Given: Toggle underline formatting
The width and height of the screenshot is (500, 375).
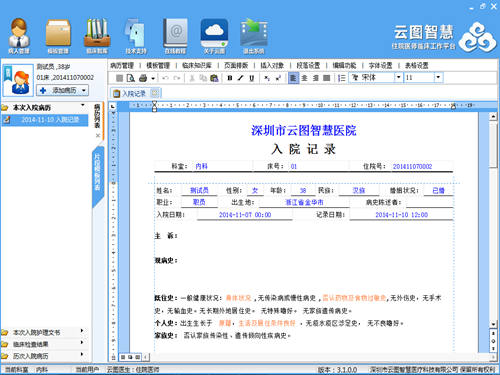Looking at the screenshot, I should click(x=252, y=78).
